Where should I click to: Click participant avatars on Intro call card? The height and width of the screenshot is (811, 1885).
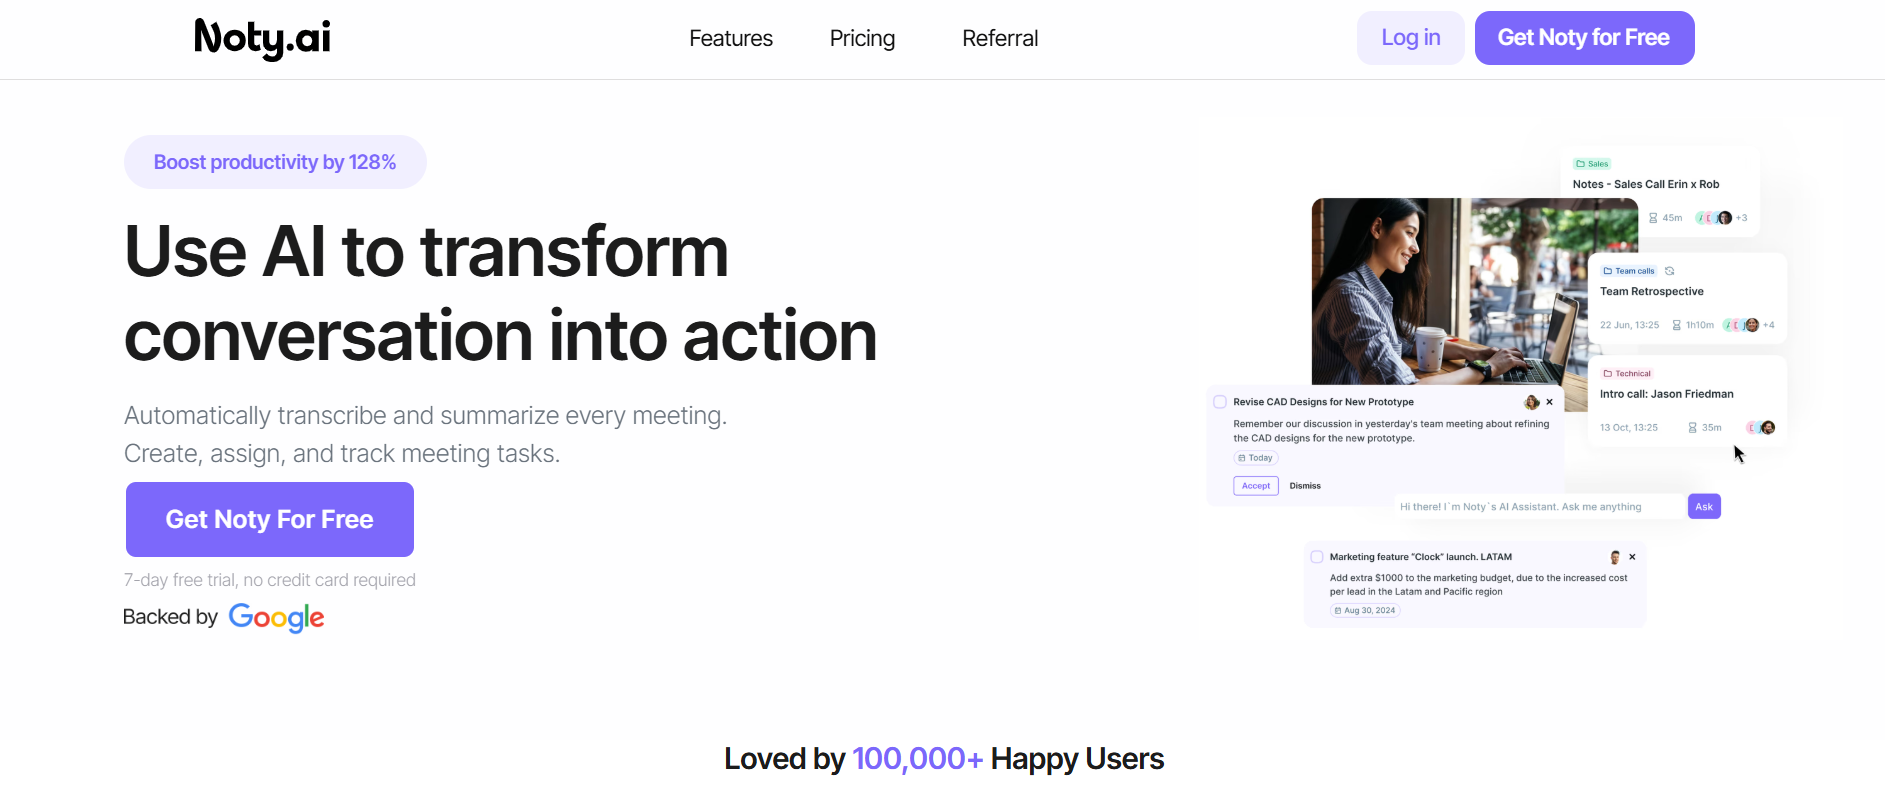pyautogui.click(x=1761, y=428)
